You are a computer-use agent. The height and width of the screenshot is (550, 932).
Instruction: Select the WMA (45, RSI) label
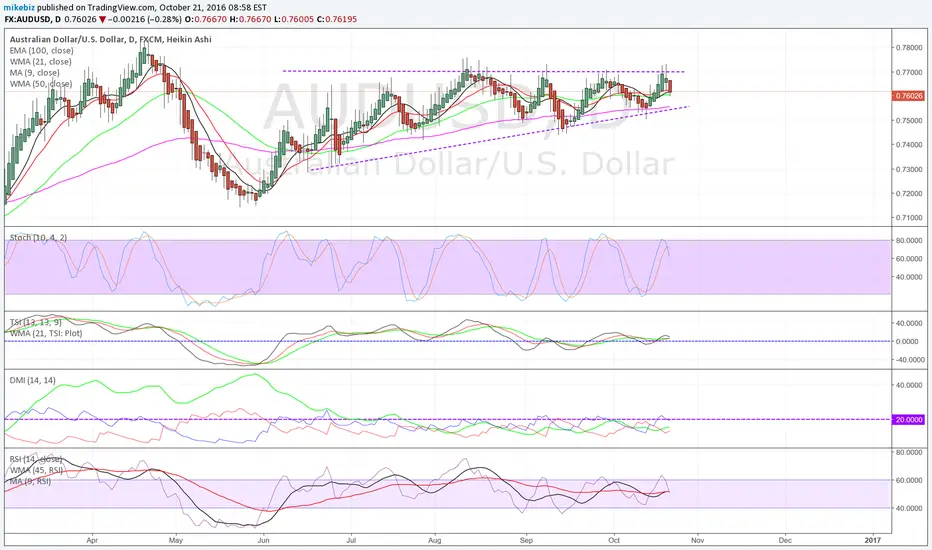36,470
